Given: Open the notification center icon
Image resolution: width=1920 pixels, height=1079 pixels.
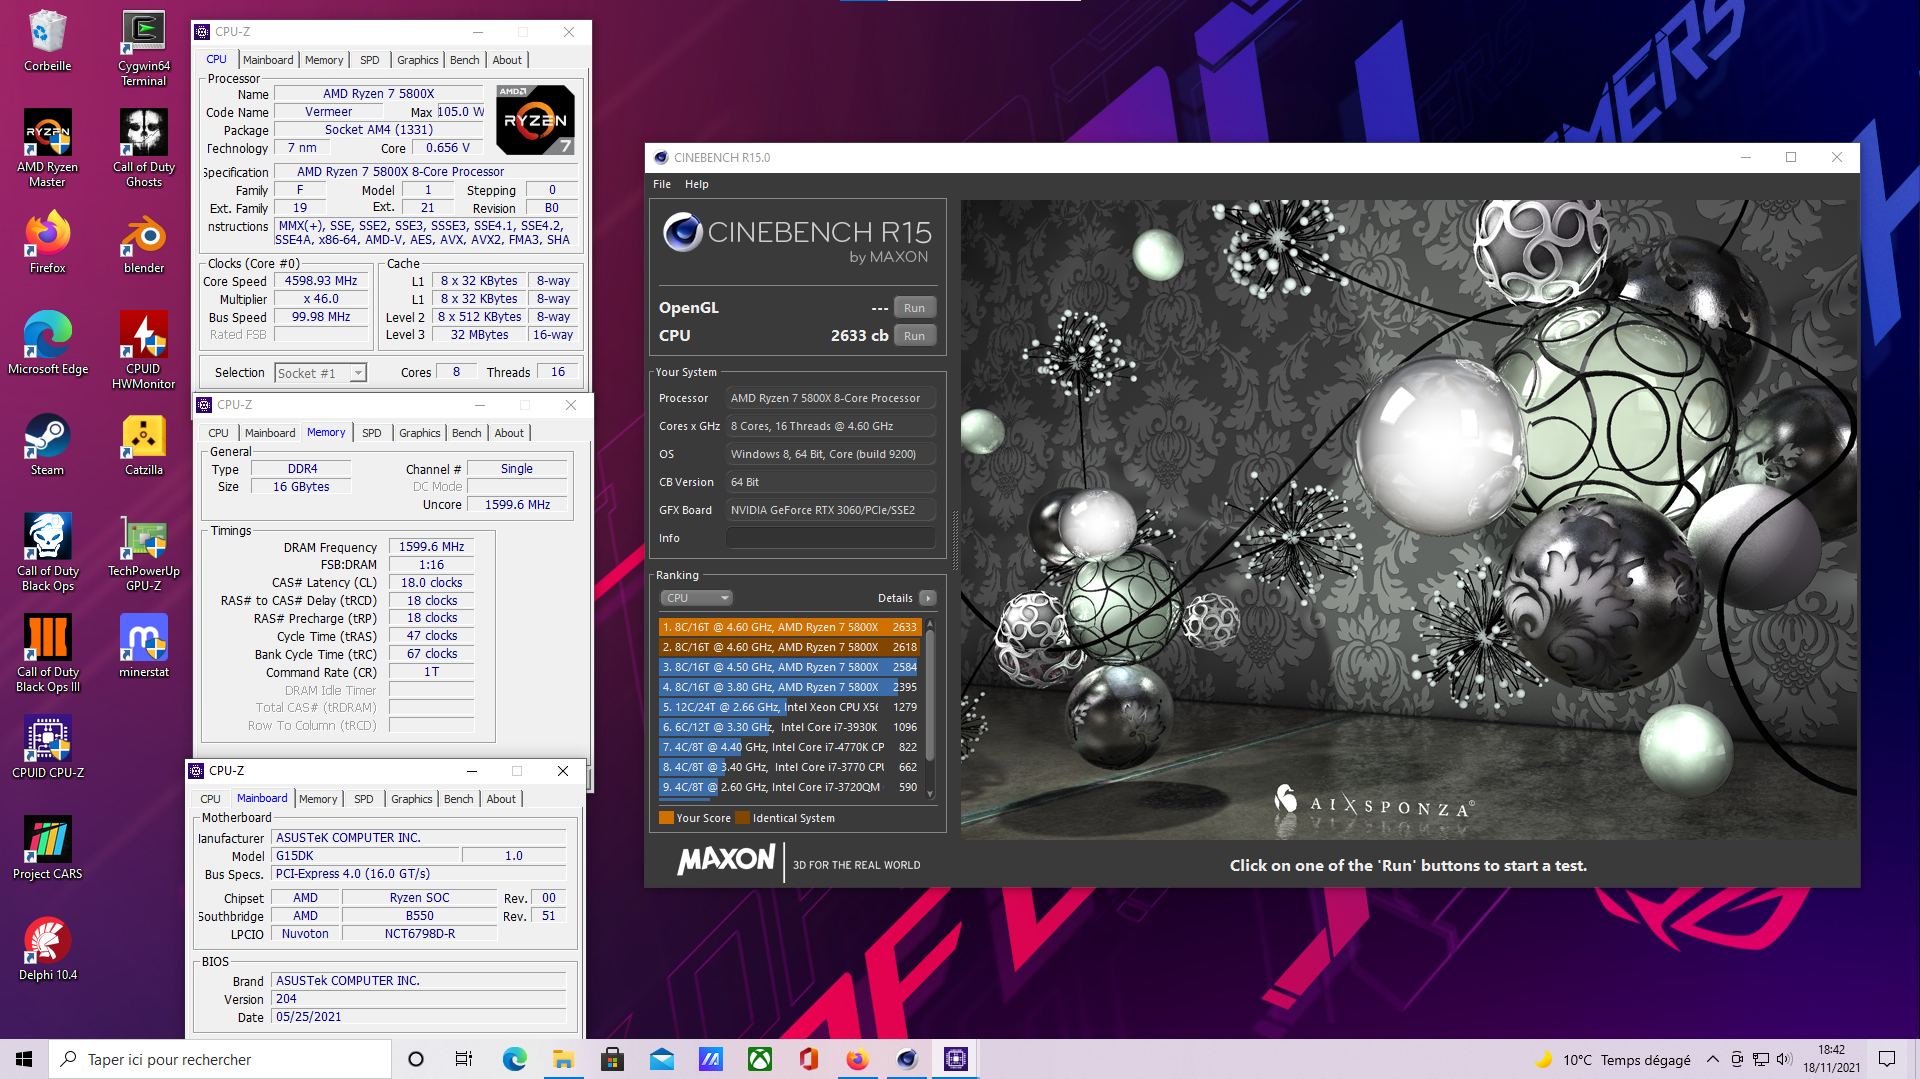Looking at the screenshot, I should point(1887,1059).
